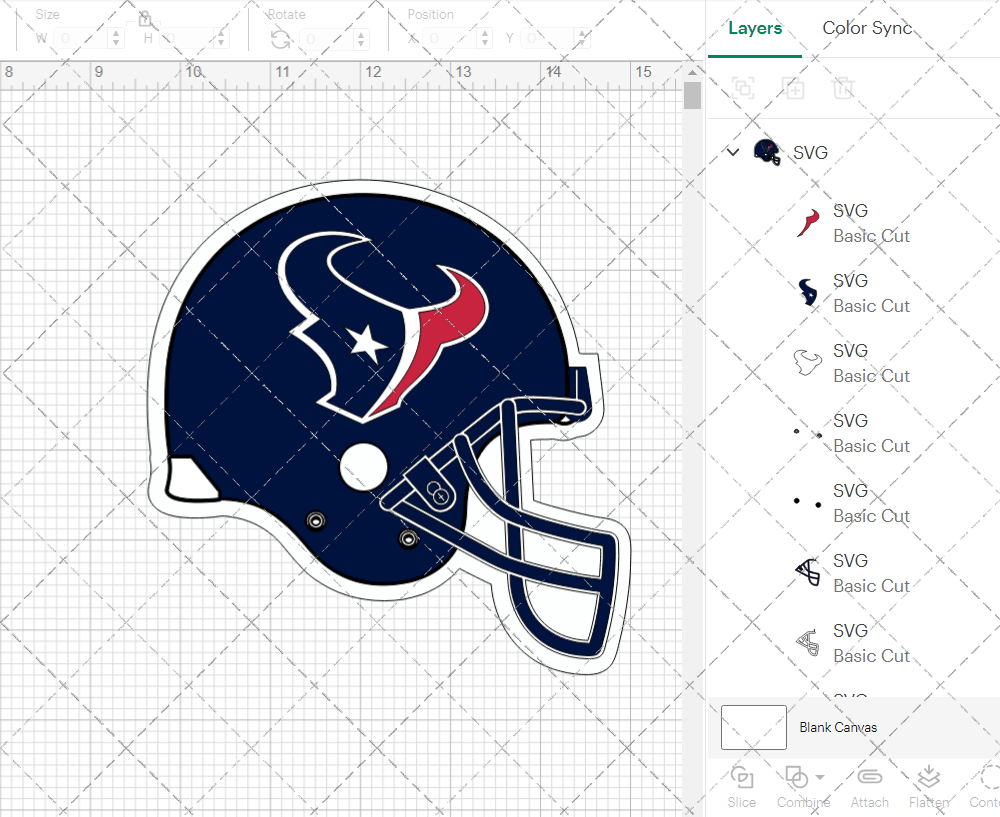Select the gray rivets SVG layer
Viewport: 1000px width, 817px height.
(853, 434)
